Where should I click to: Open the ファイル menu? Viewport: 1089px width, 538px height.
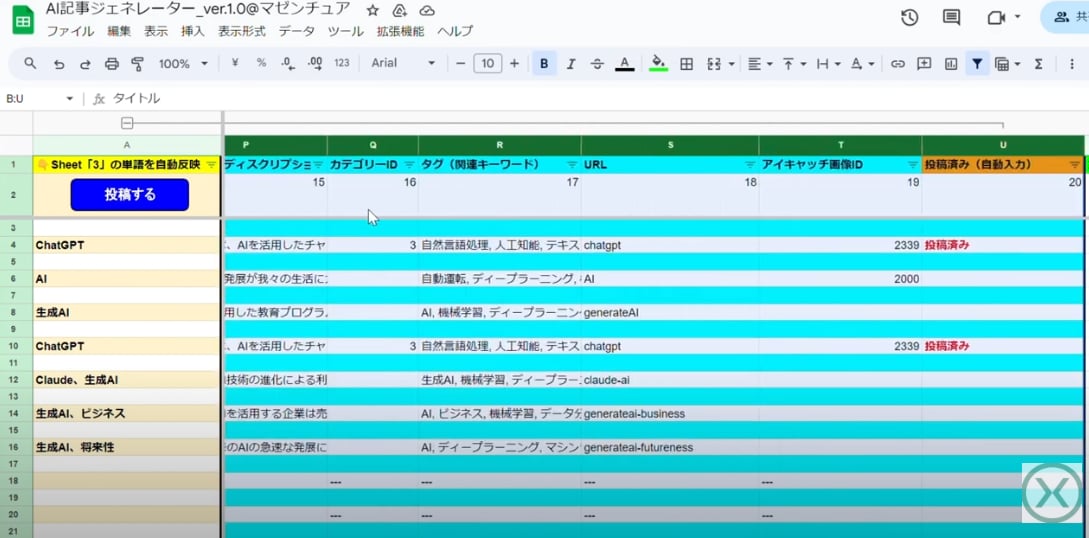(x=70, y=31)
